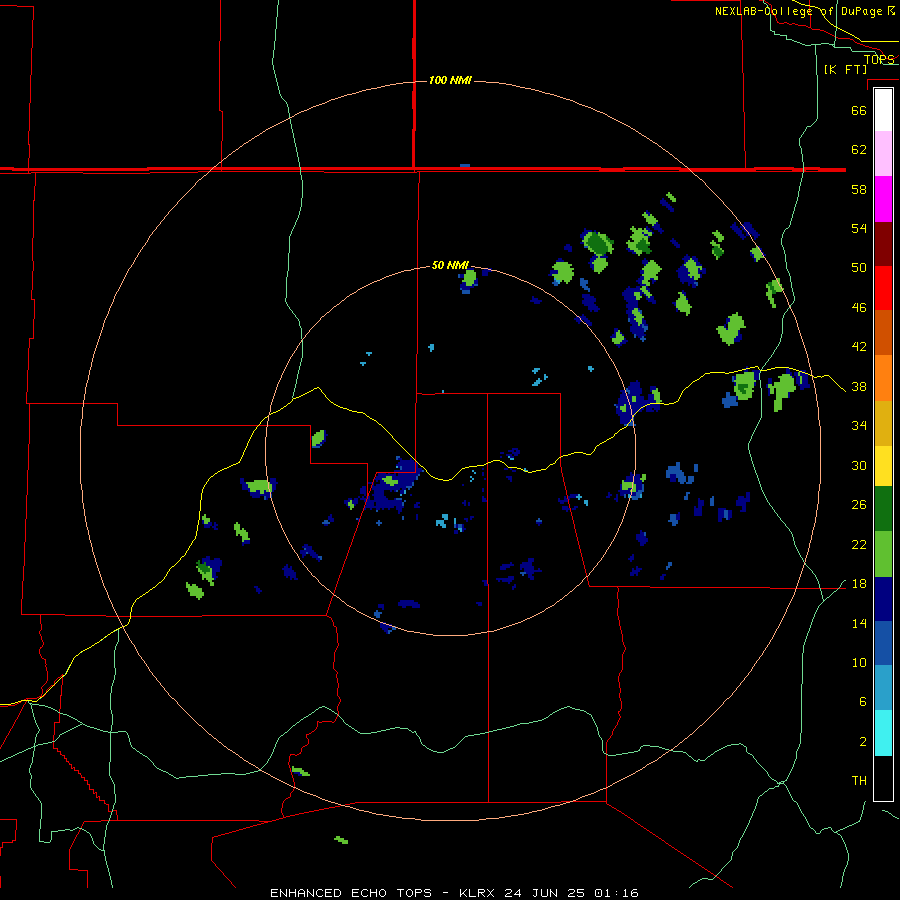The image size is (900, 900).
Task: Click "ENHANCED ECHO TOPS" in the bottom caption
Action: tap(351, 893)
